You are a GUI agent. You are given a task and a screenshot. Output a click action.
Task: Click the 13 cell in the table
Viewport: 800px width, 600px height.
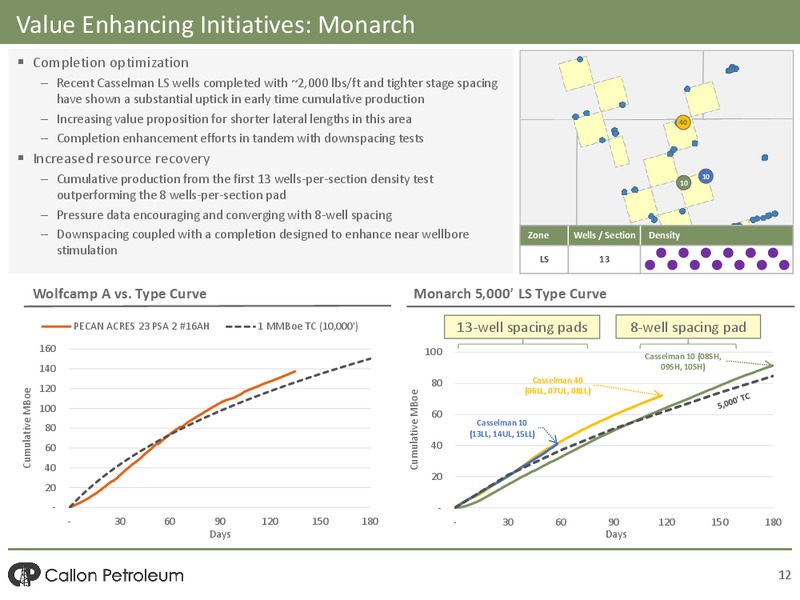(604, 259)
